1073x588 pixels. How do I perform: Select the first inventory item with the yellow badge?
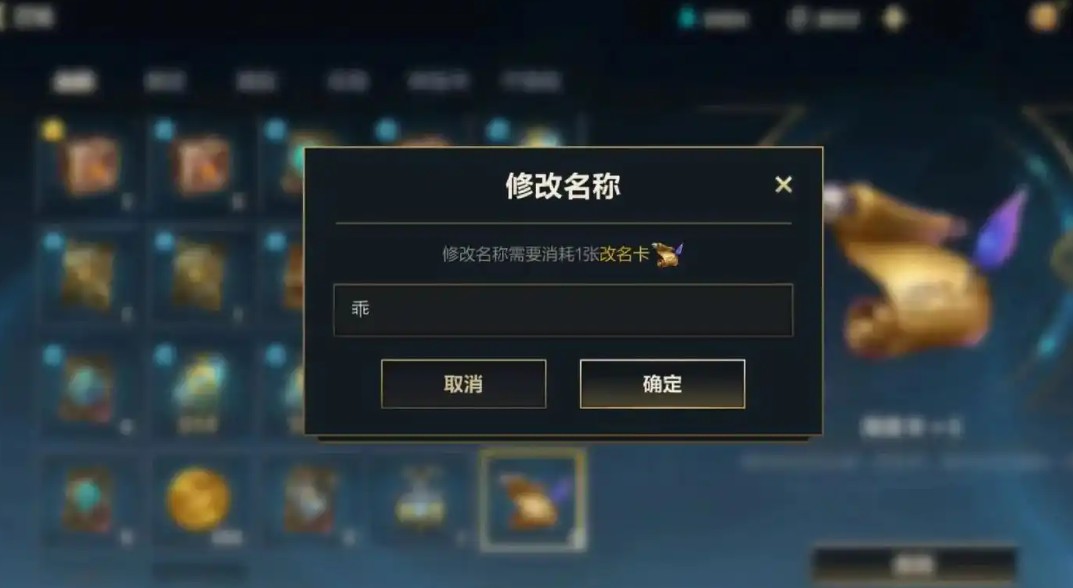88,164
